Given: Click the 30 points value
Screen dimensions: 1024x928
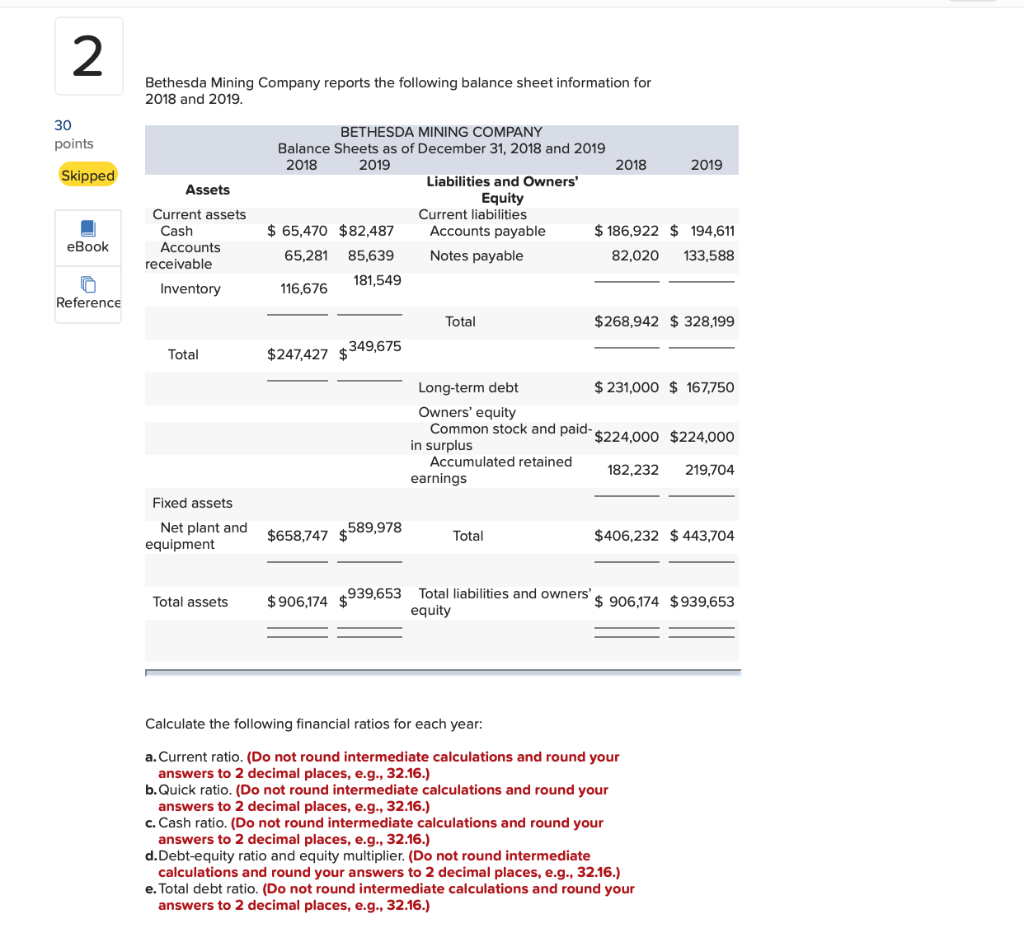Looking at the screenshot, I should tap(63, 125).
